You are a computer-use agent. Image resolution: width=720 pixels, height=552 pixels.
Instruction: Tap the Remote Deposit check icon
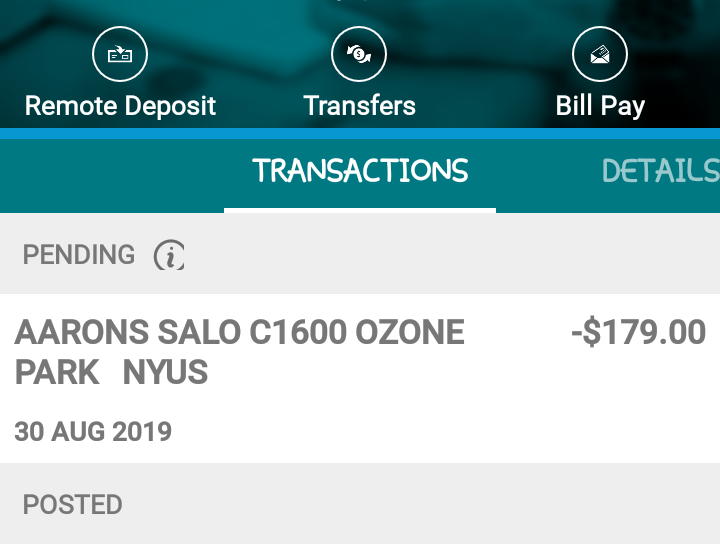(120, 54)
